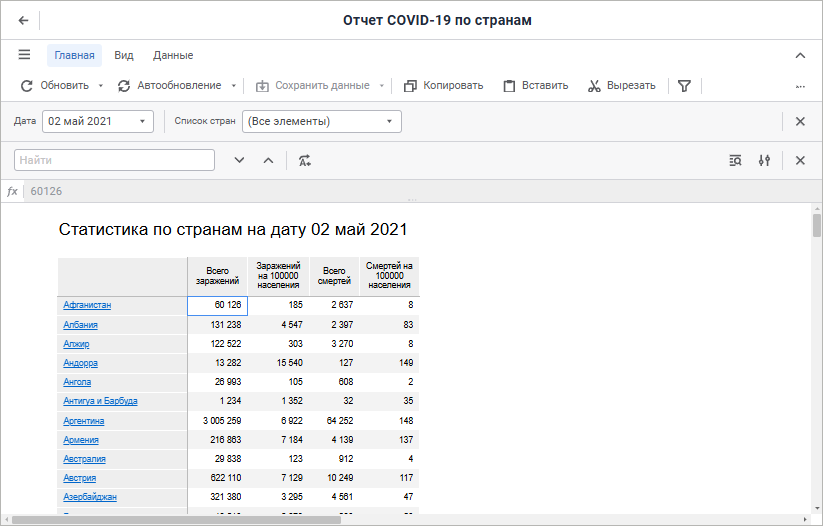Click the filter funnel icon
Screen dimensions: 823x526
(684, 86)
